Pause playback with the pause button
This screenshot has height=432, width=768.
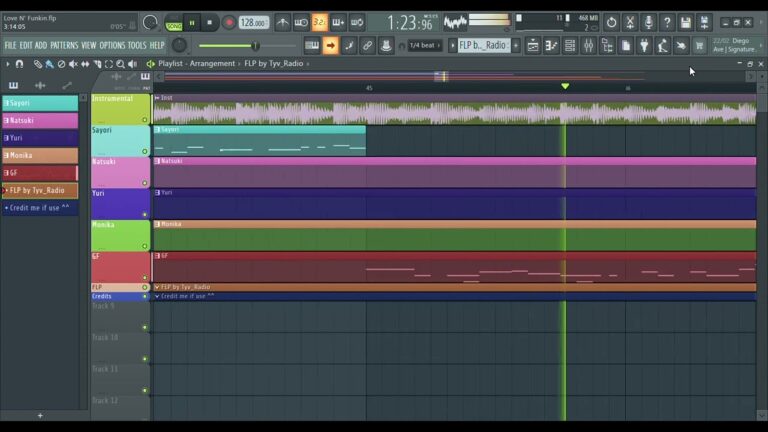click(192, 23)
